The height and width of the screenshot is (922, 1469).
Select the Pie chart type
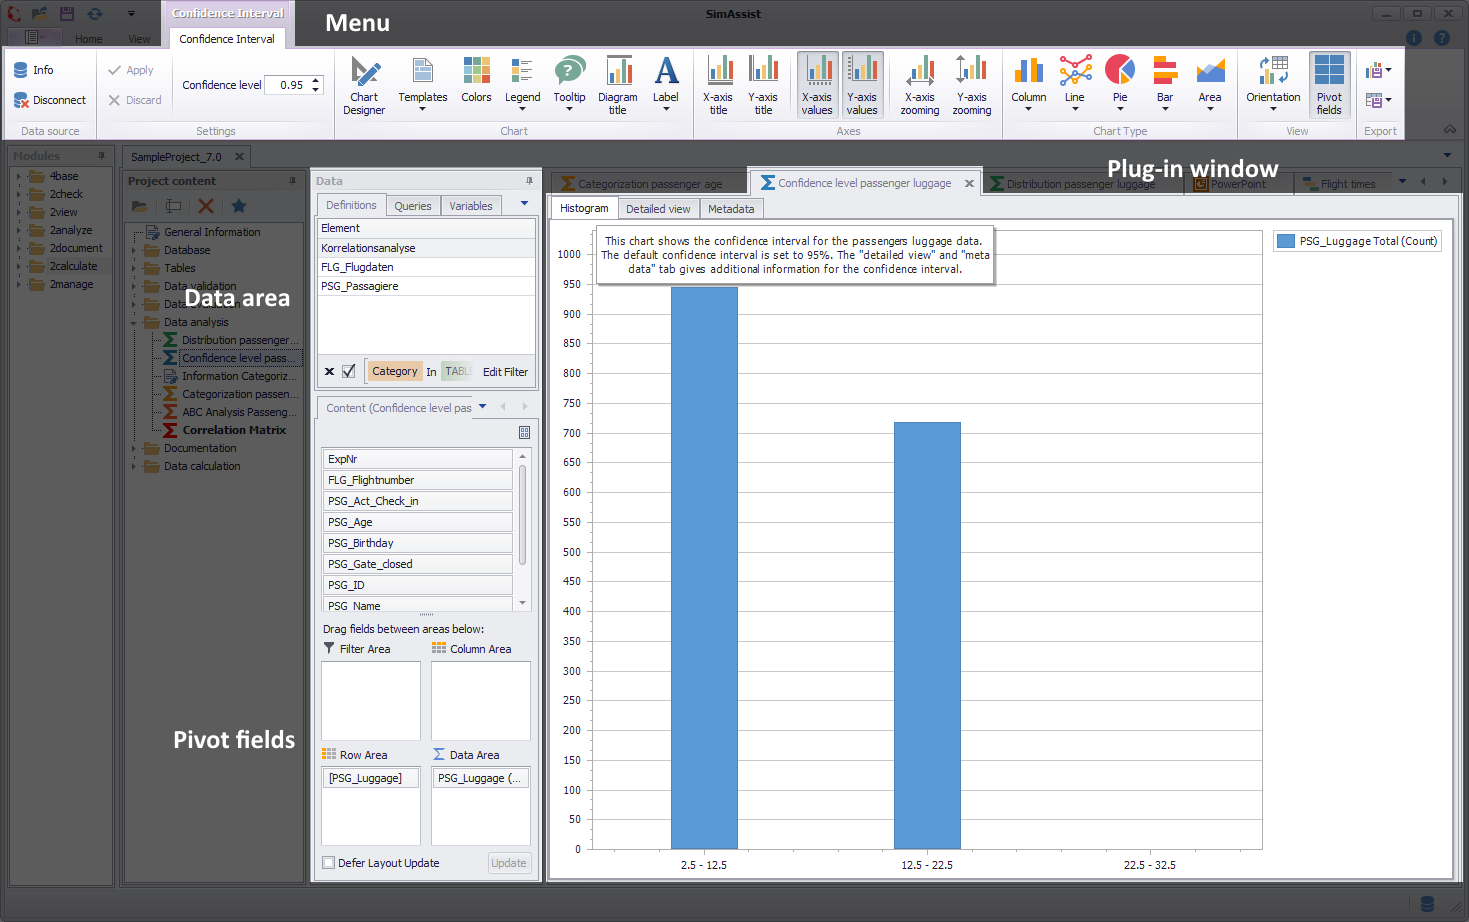tap(1120, 84)
